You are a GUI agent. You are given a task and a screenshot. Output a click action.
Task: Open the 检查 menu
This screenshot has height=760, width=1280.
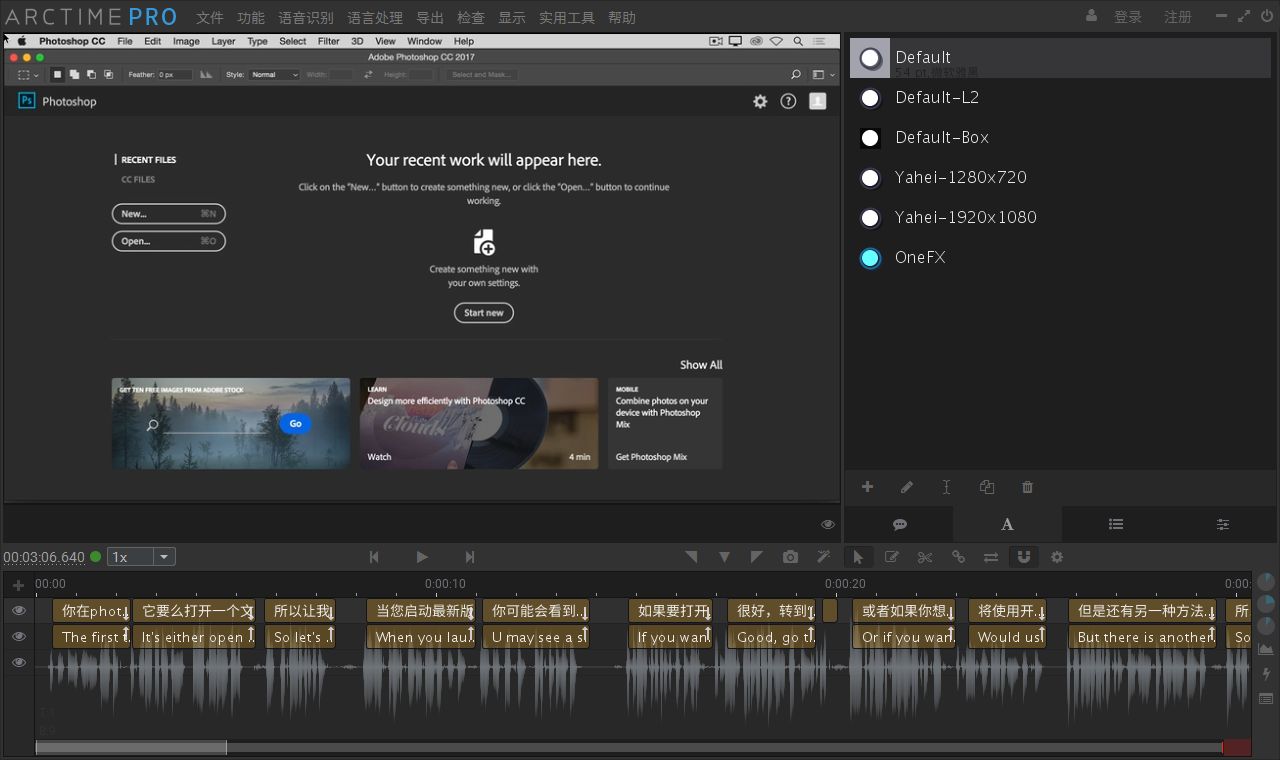[471, 18]
